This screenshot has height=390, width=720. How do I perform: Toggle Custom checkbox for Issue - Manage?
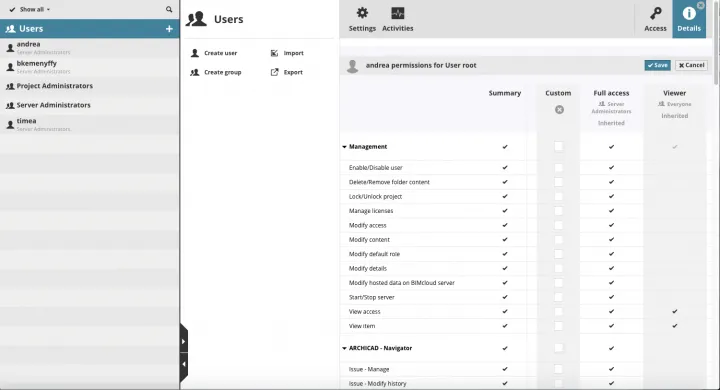click(558, 369)
